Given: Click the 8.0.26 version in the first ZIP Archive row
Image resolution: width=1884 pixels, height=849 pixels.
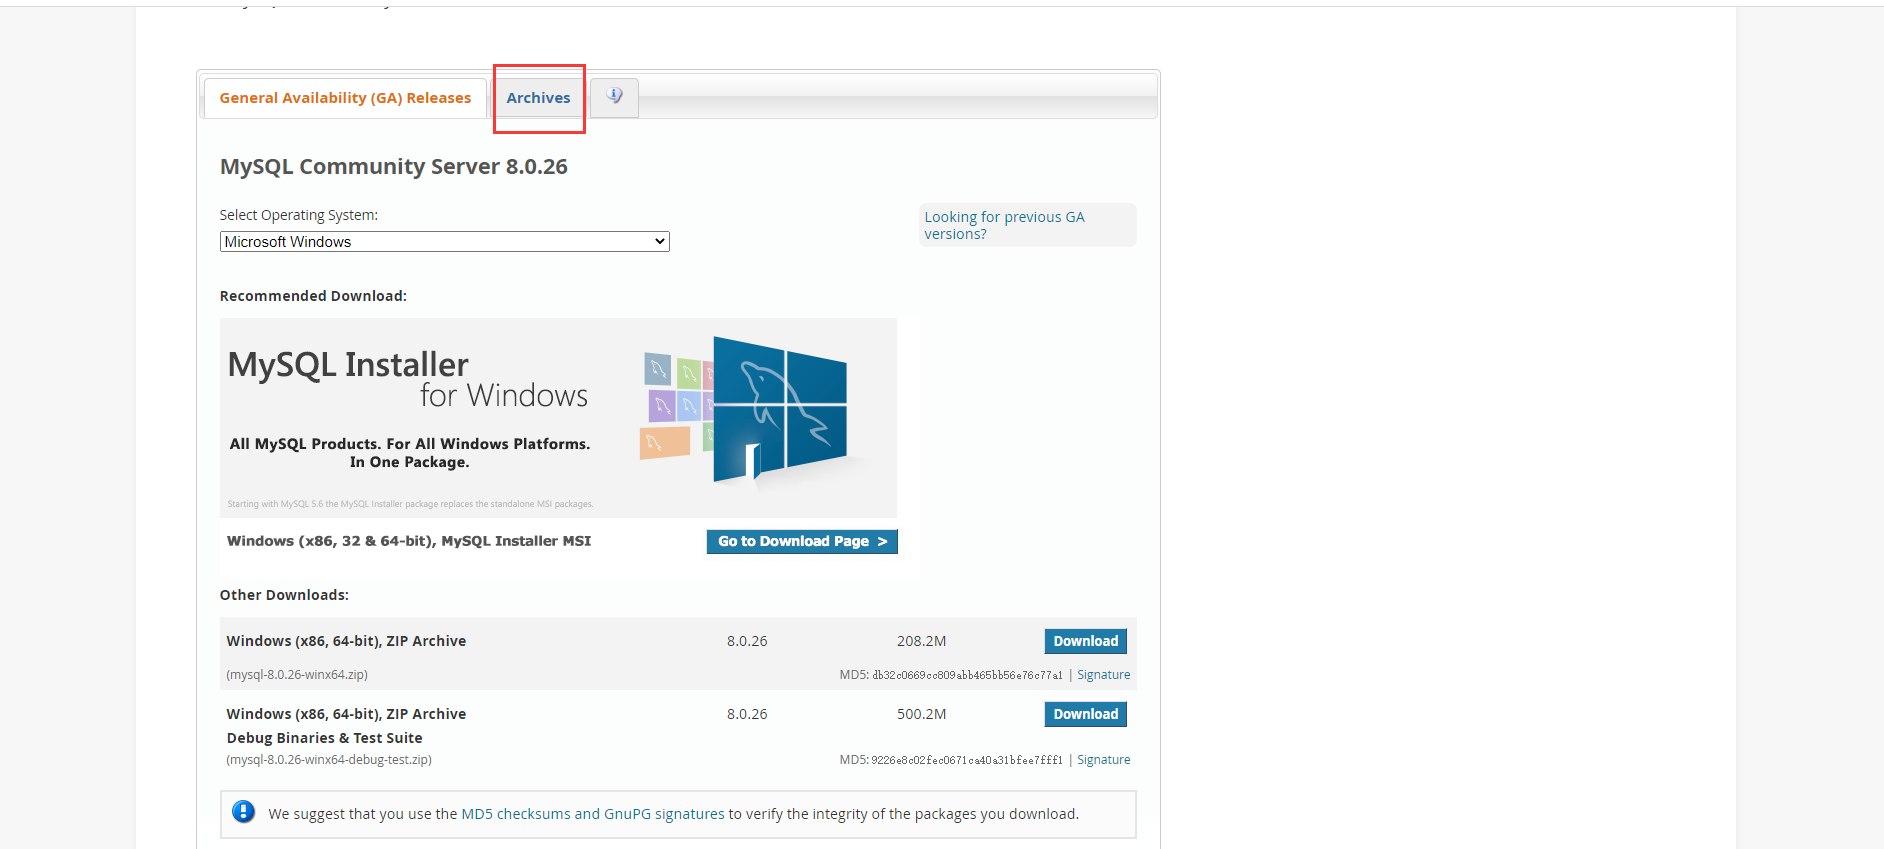Looking at the screenshot, I should pos(747,641).
